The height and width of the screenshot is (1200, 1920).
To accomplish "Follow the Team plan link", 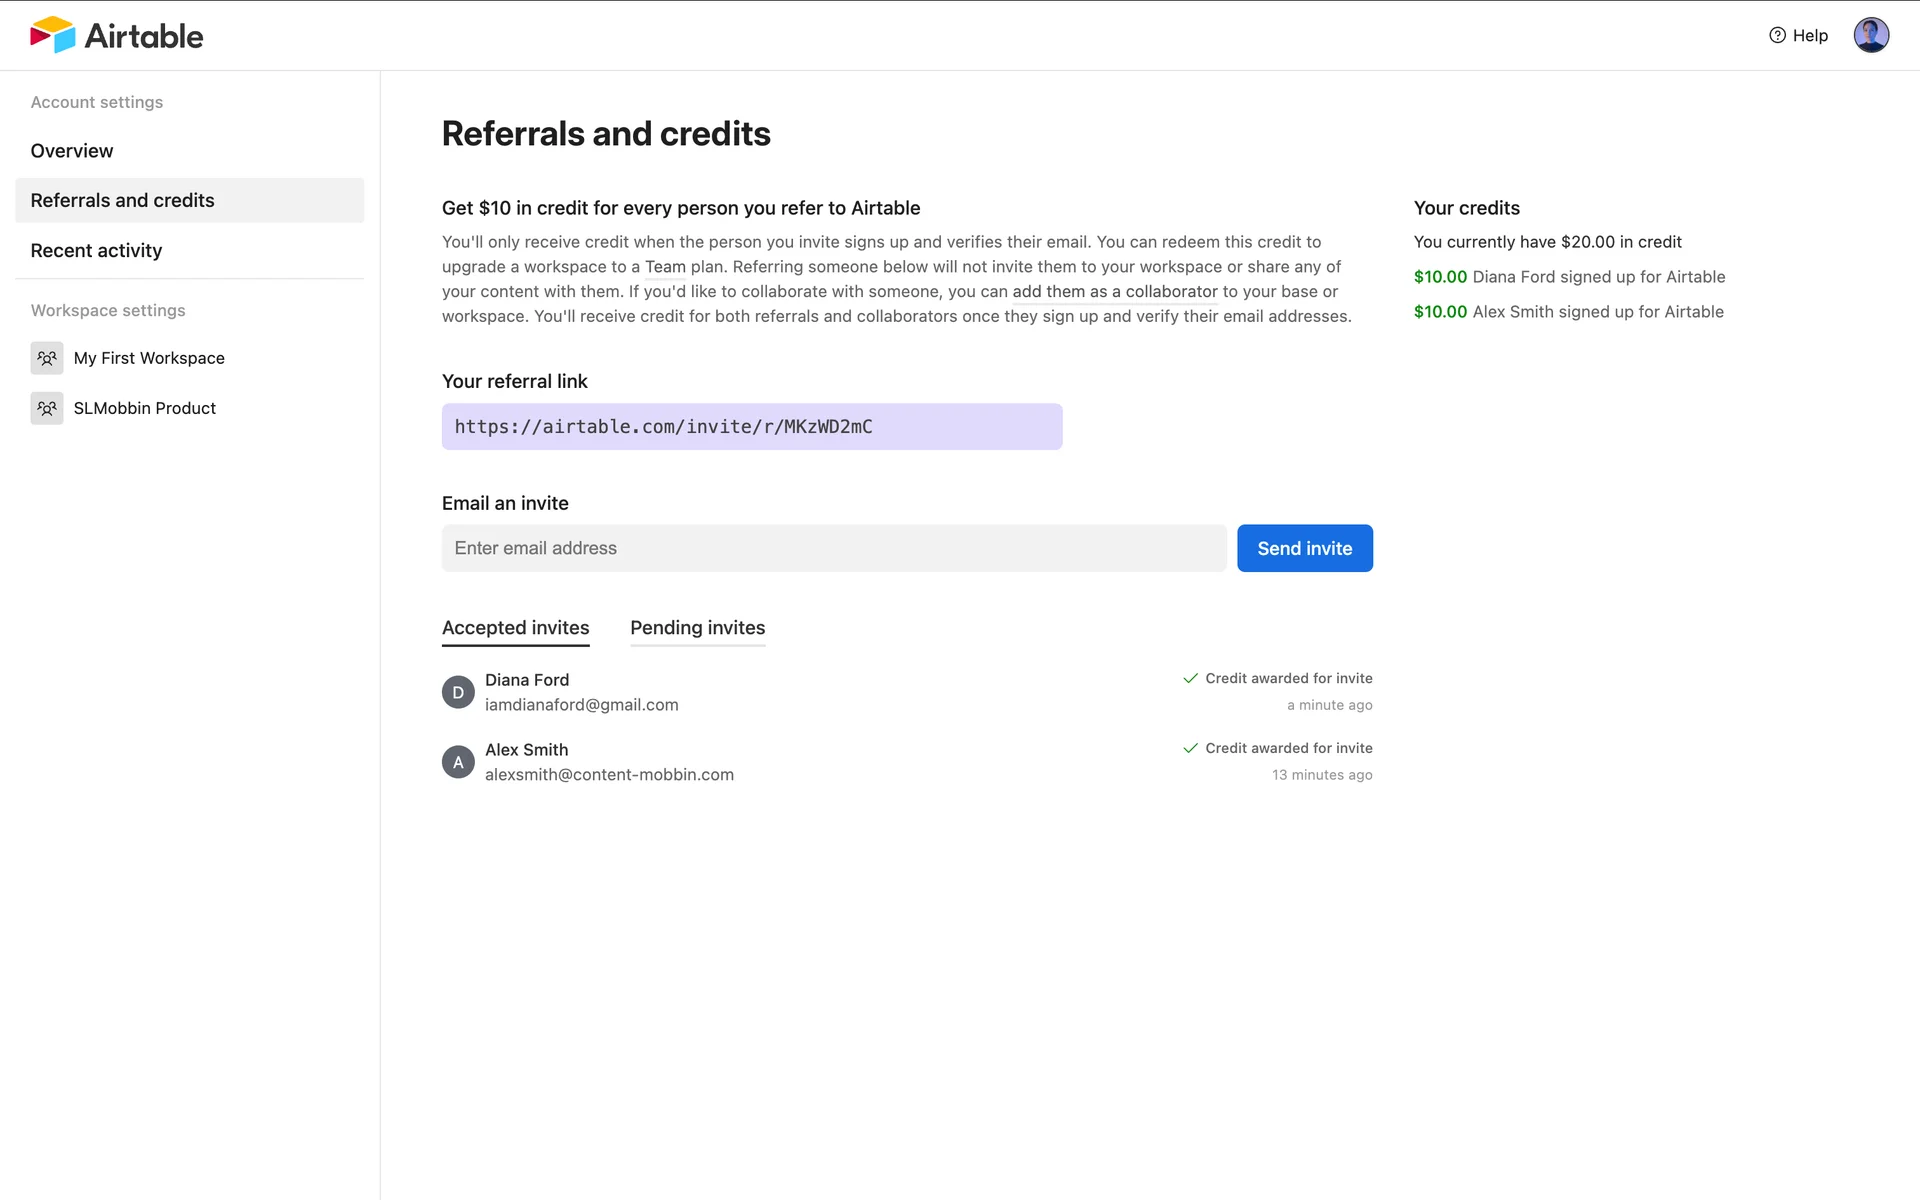I will (x=665, y=267).
